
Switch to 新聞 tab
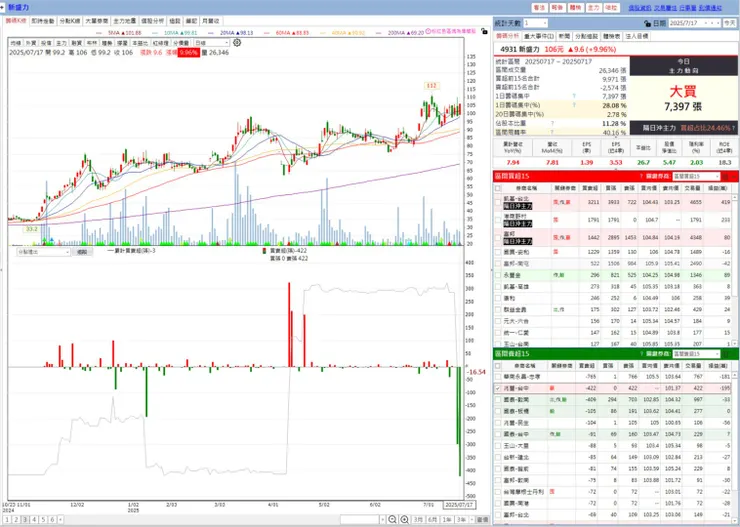[x=564, y=36]
